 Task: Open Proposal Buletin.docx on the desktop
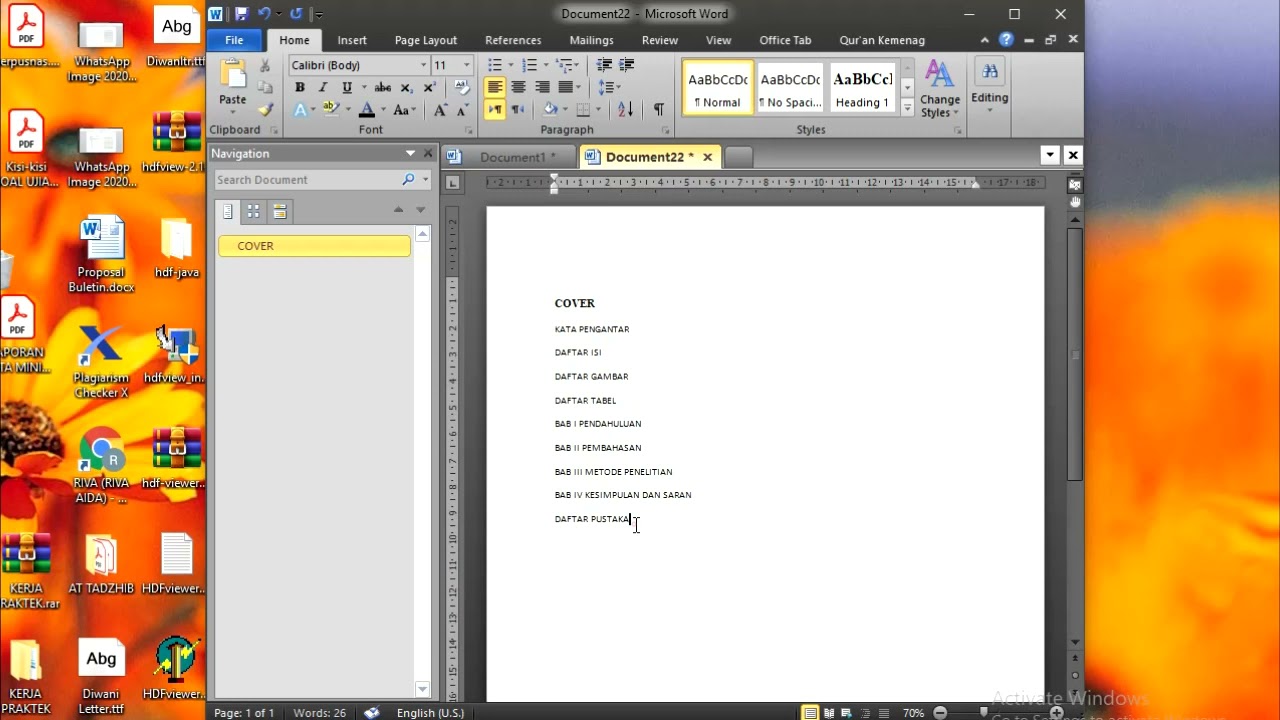101,254
